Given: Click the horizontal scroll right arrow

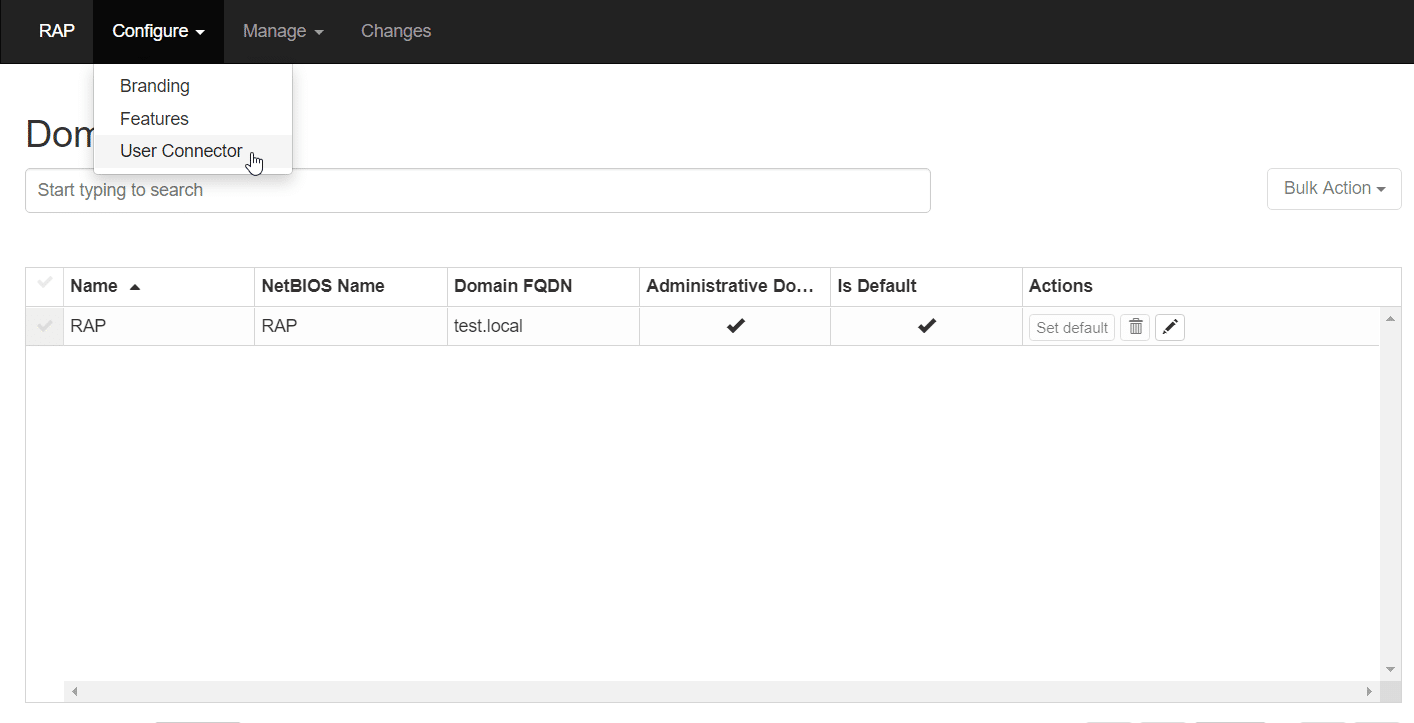Looking at the screenshot, I should point(1369,691).
